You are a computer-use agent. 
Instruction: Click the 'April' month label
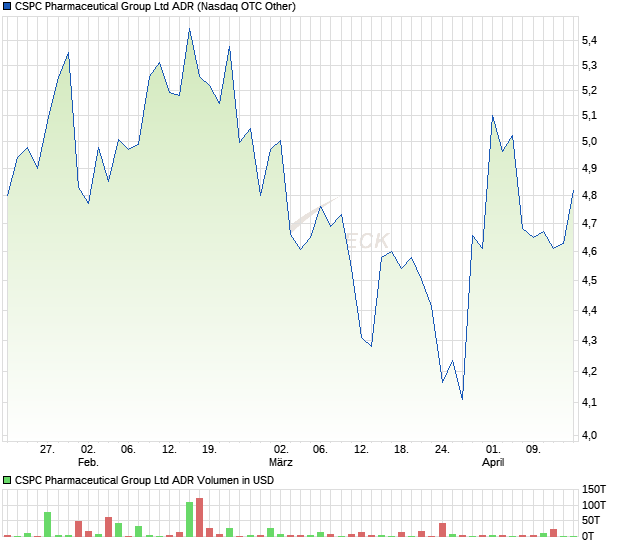[x=493, y=463]
